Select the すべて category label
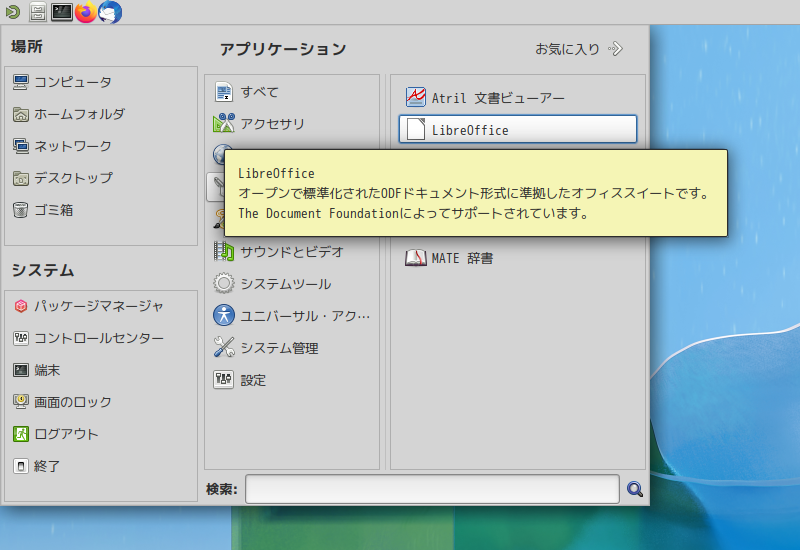This screenshot has height=550, width=800. [260, 92]
